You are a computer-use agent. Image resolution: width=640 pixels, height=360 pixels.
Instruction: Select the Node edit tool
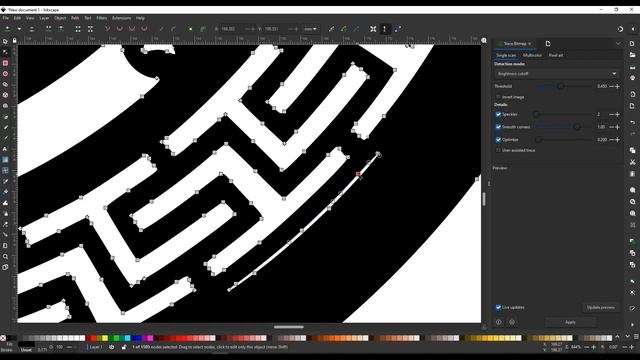click(5, 52)
